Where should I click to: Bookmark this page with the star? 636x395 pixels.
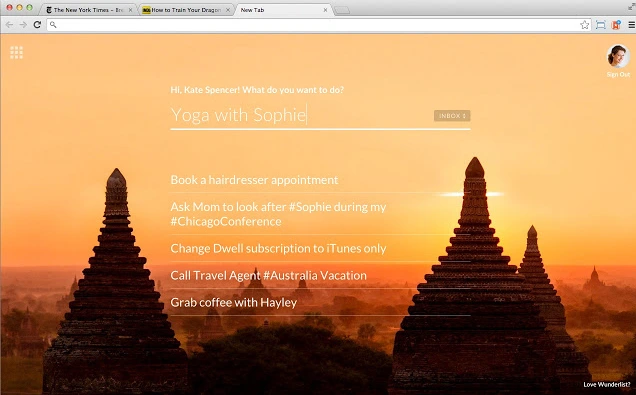click(x=584, y=25)
